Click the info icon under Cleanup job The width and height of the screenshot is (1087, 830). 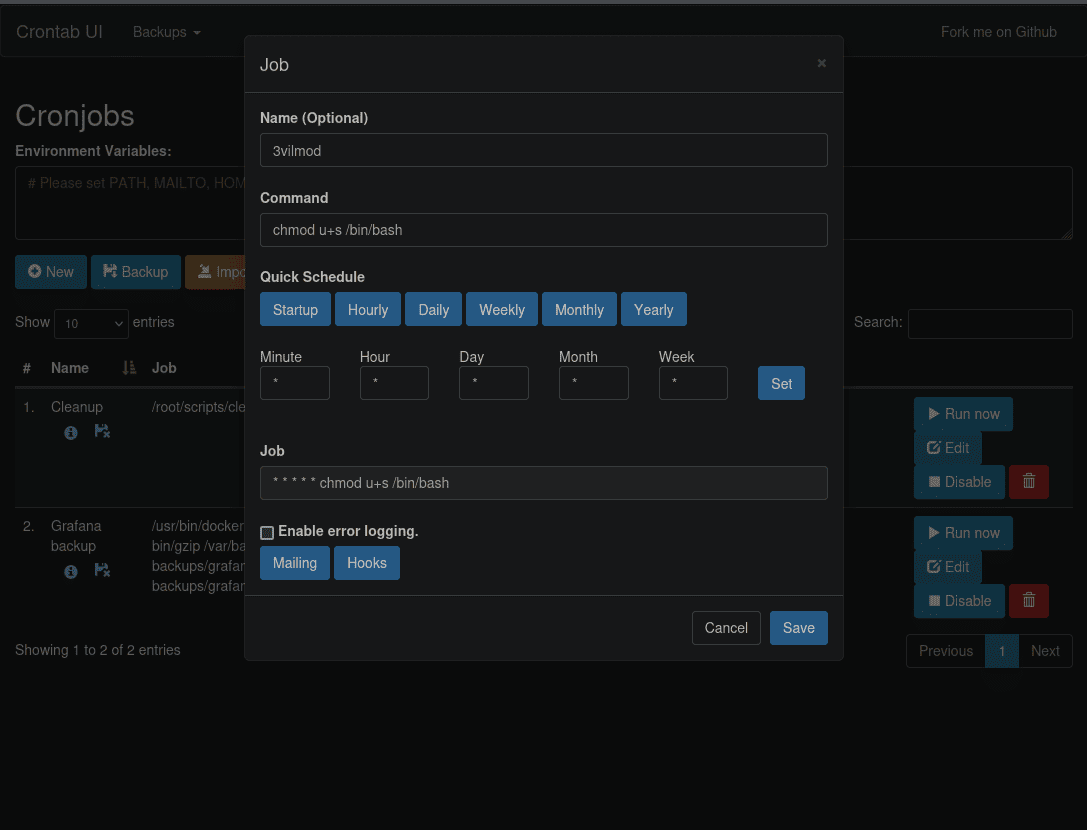pos(71,433)
